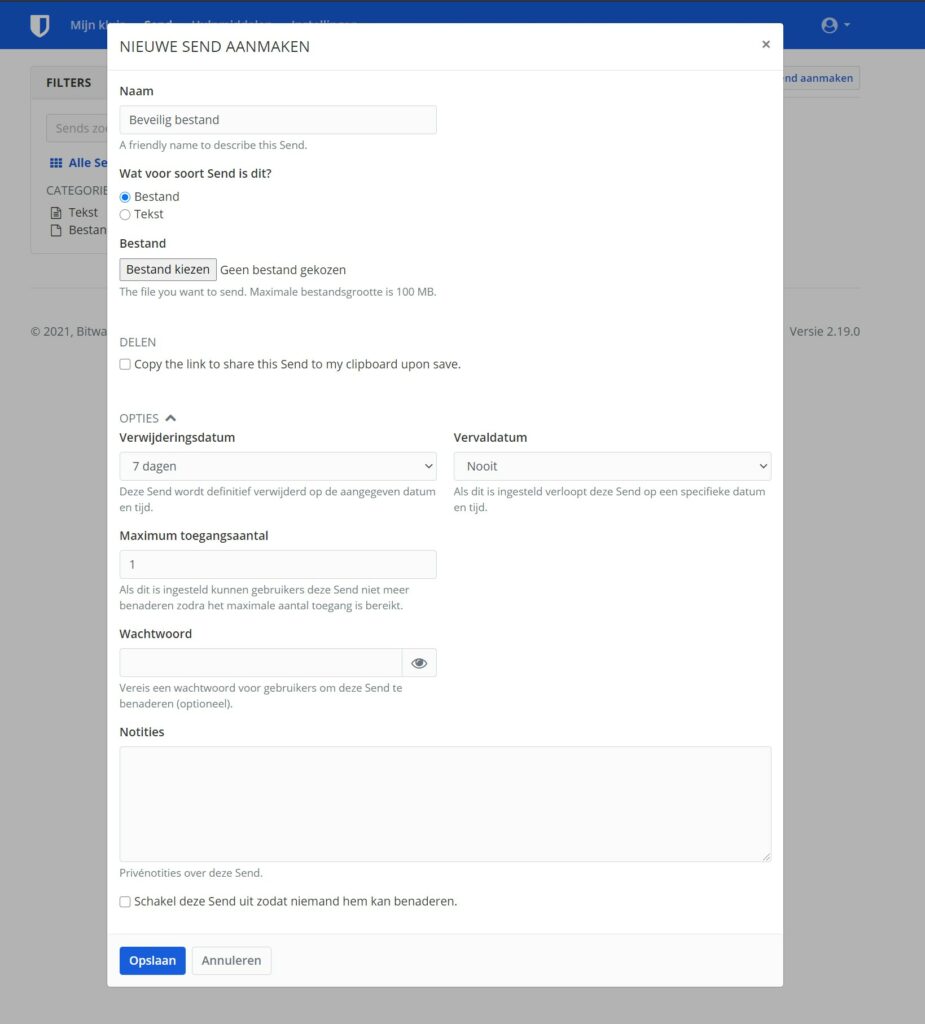Click the Alle Sends grid icon
This screenshot has width=925, height=1024.
pos(56,163)
